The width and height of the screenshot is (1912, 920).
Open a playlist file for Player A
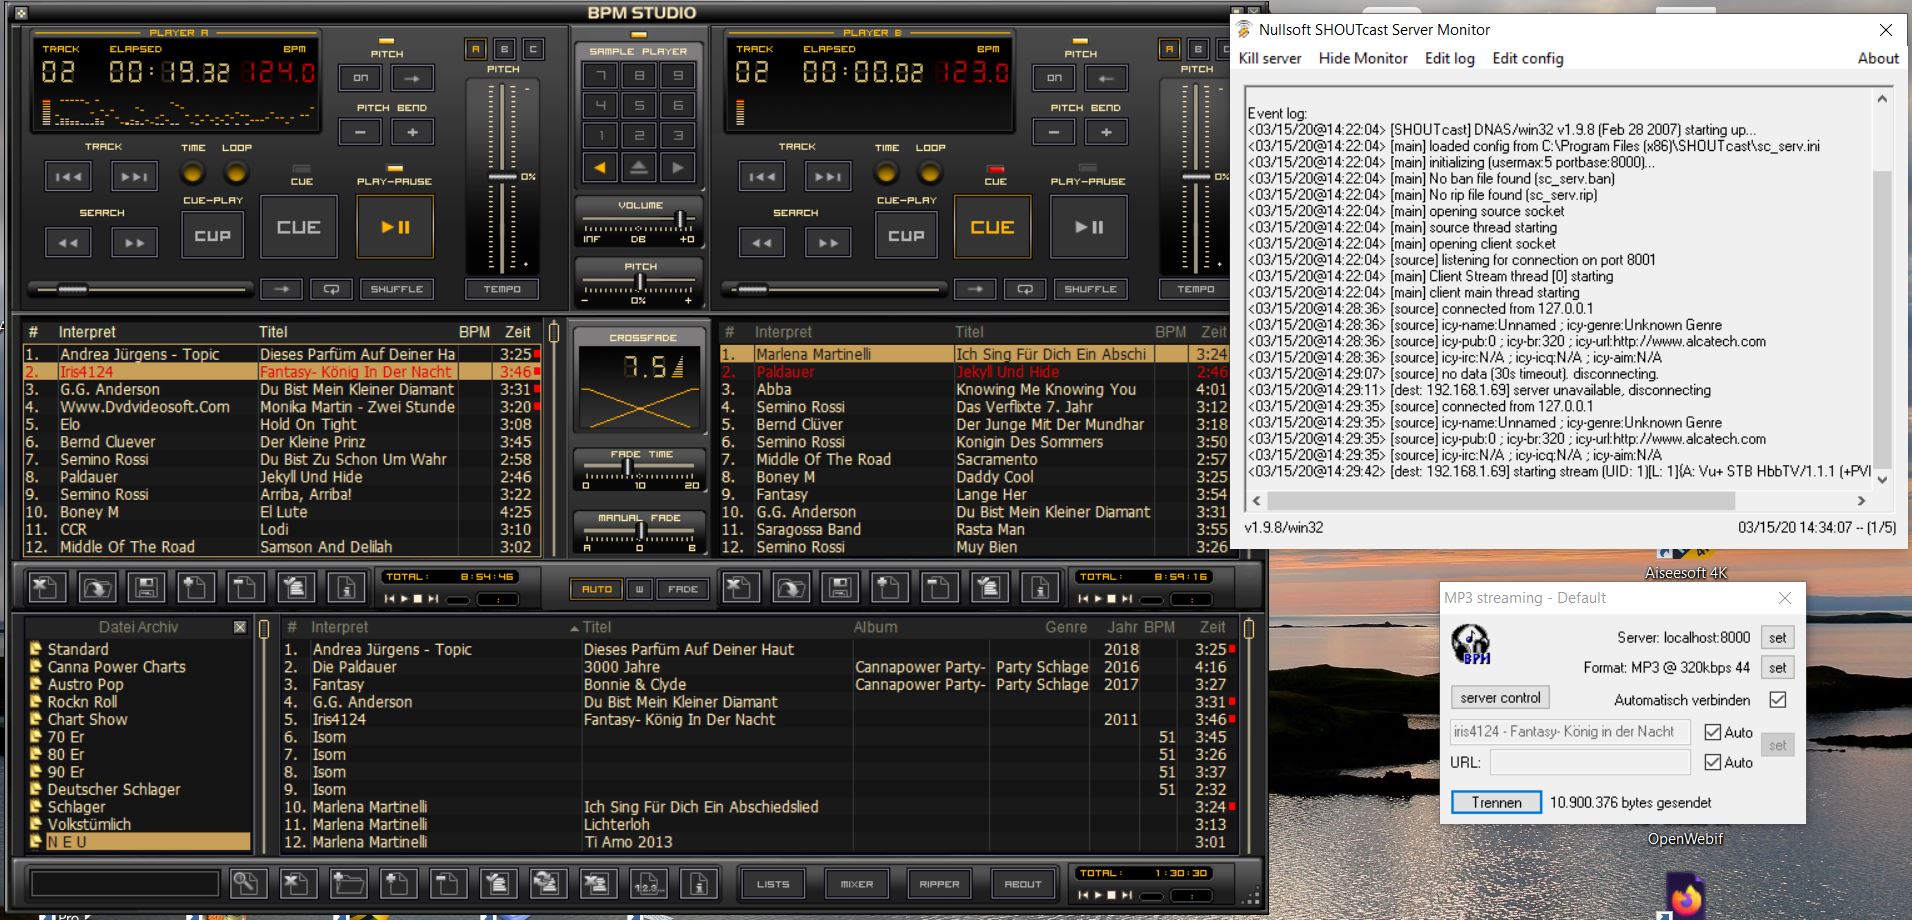[x=97, y=587]
